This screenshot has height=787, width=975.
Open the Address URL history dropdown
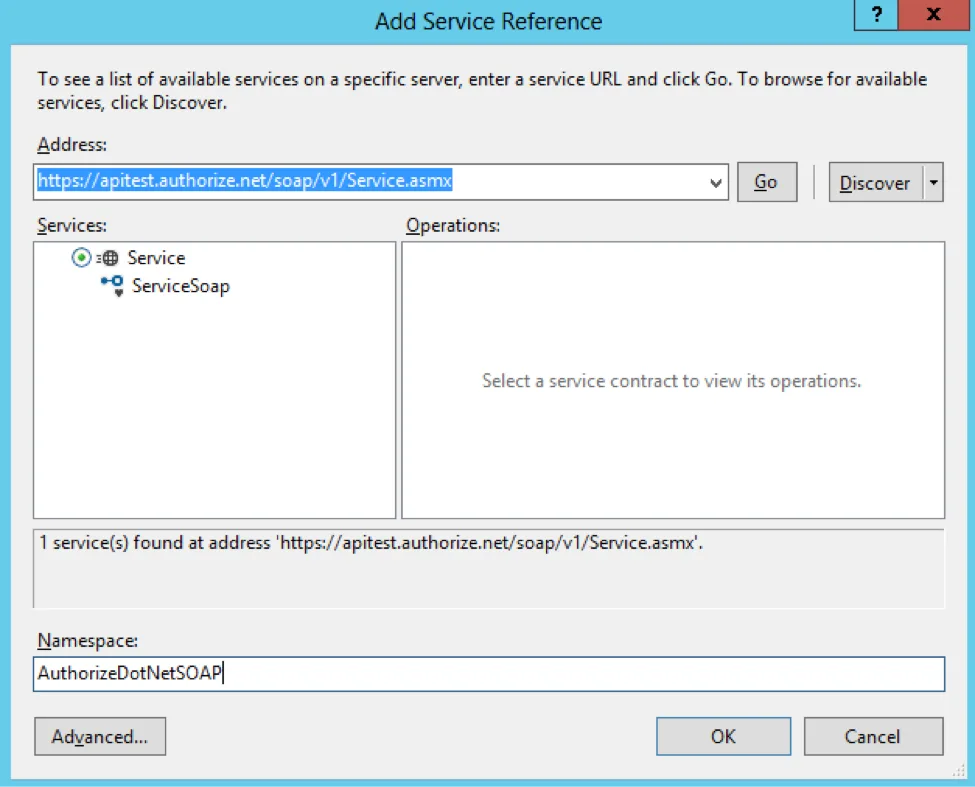point(716,183)
